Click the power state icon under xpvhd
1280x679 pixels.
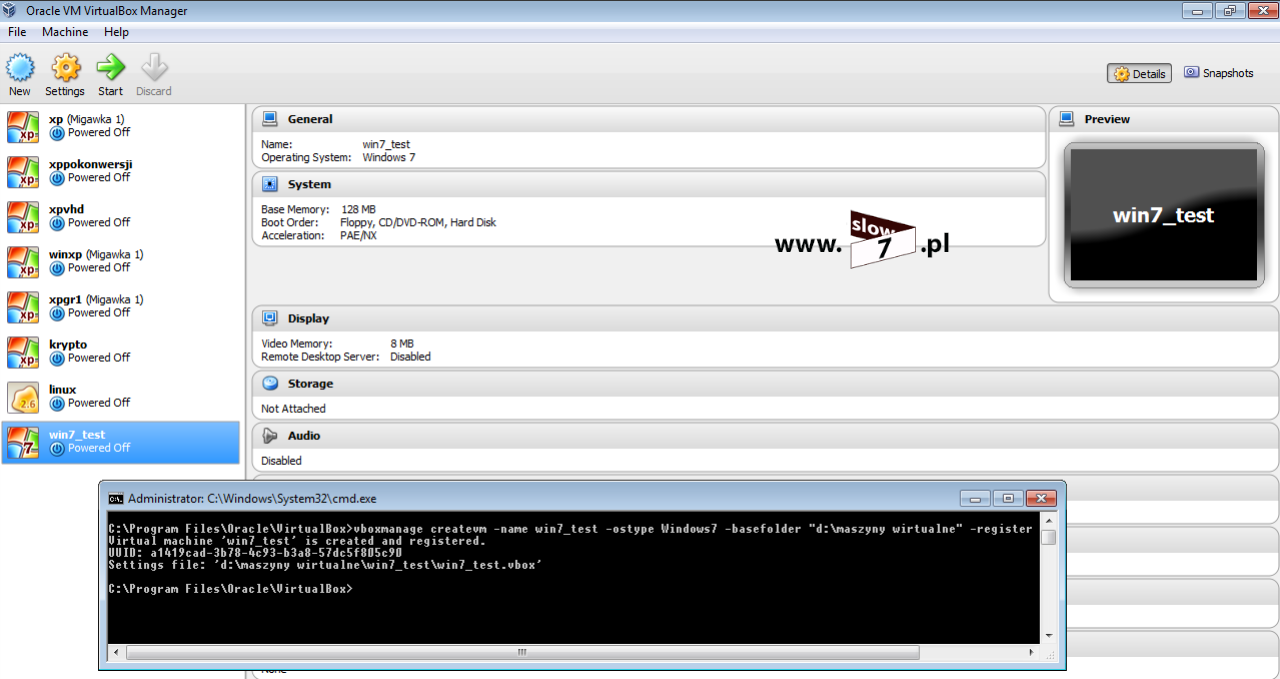point(57,223)
